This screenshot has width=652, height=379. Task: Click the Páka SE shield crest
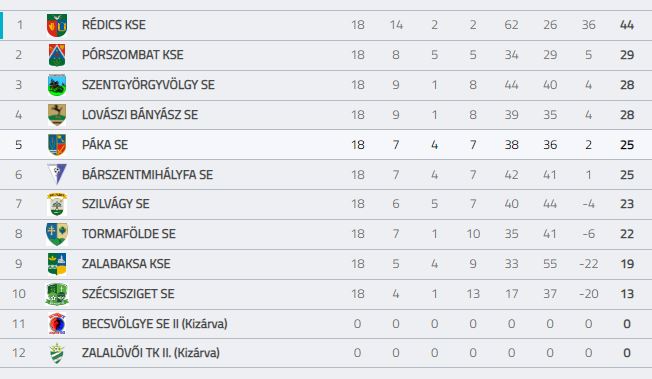[x=57, y=145]
